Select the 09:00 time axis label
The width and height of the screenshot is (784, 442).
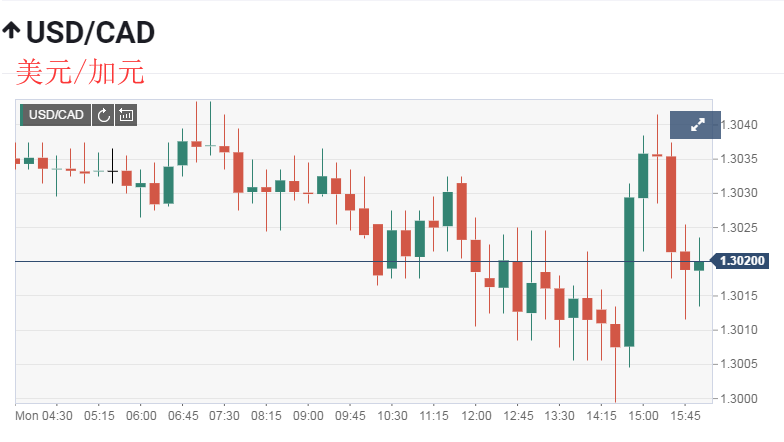(308, 415)
